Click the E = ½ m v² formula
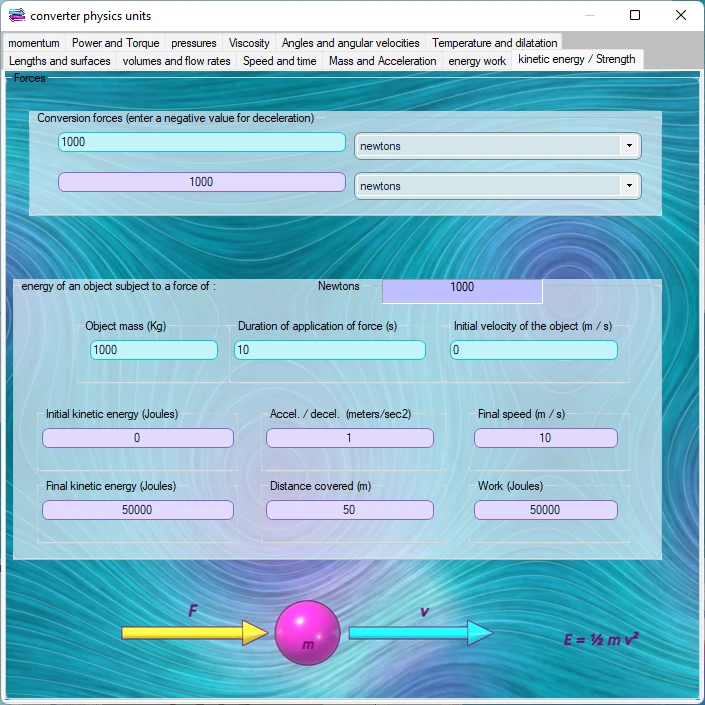 tap(601, 639)
